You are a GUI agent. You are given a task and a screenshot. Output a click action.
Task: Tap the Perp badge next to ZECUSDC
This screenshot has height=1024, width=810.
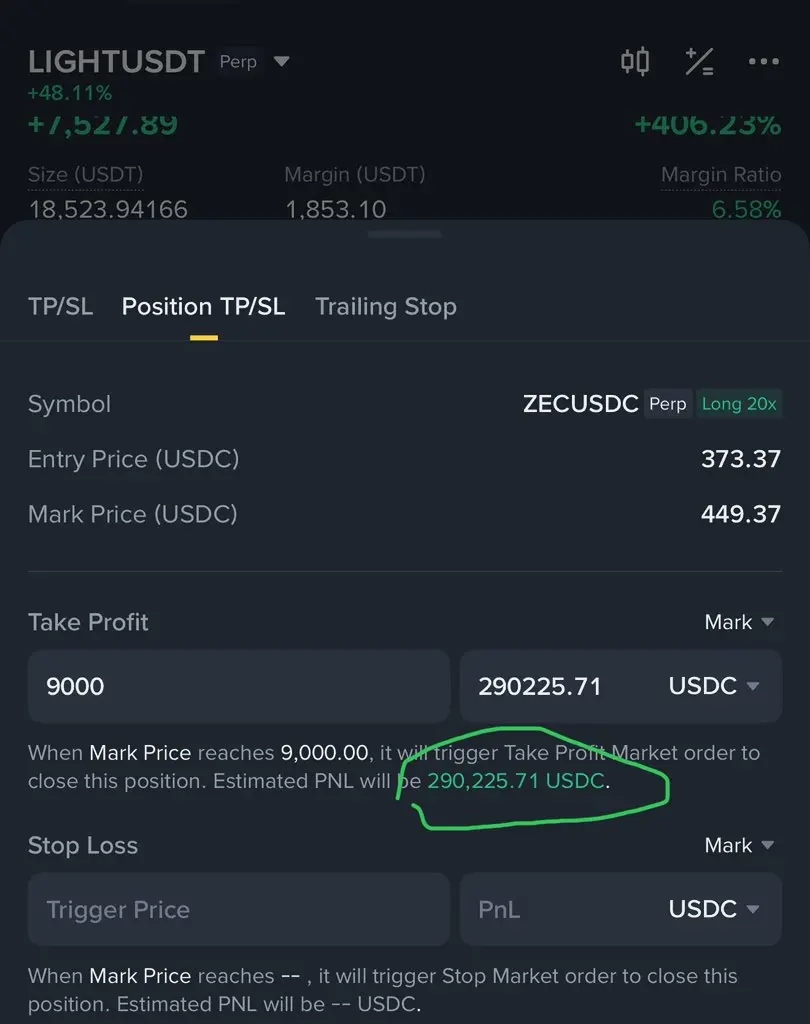pos(668,404)
